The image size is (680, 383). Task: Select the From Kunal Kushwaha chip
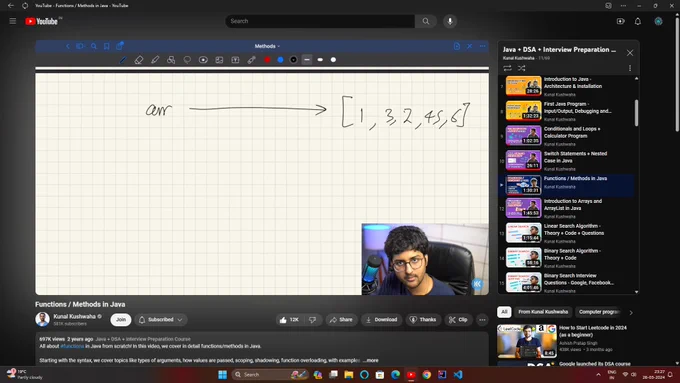(543, 312)
